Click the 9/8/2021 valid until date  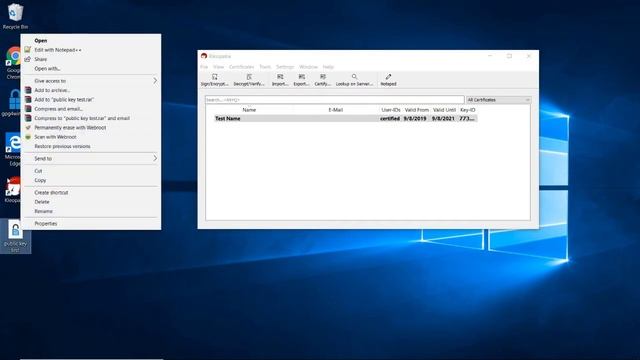pyautogui.click(x=443, y=118)
